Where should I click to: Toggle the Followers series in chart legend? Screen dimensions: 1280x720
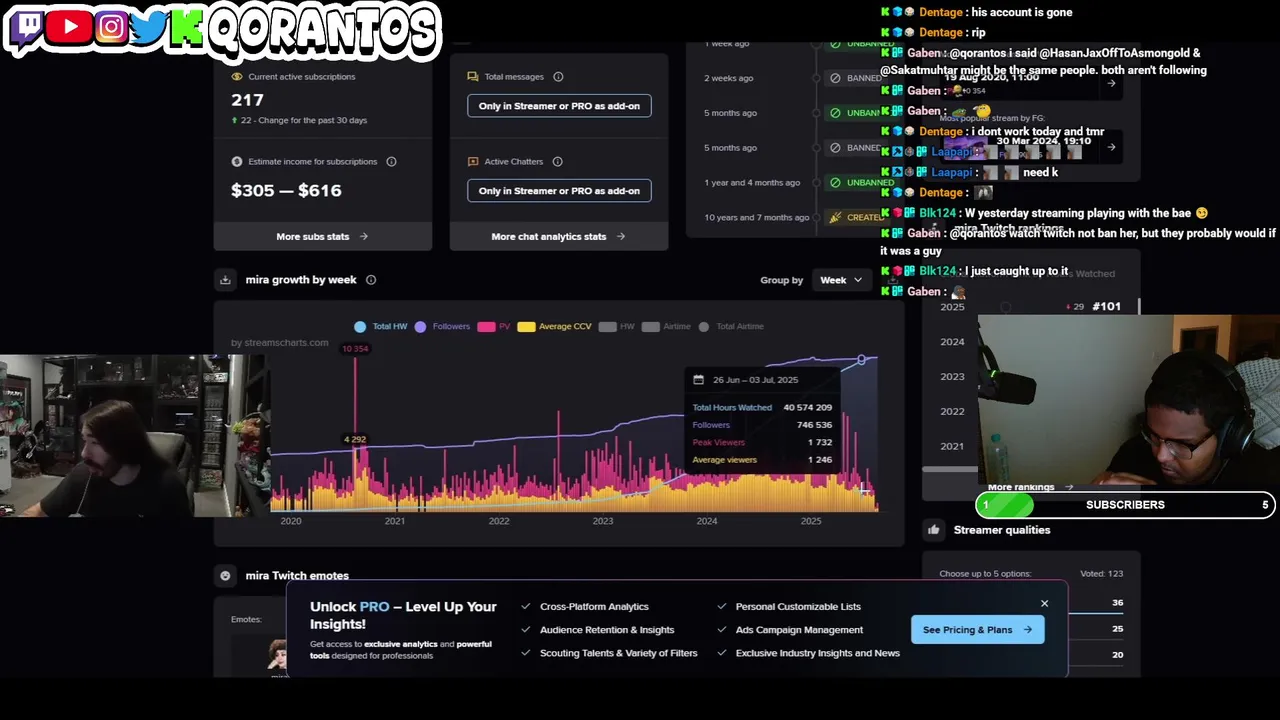pyautogui.click(x=442, y=326)
